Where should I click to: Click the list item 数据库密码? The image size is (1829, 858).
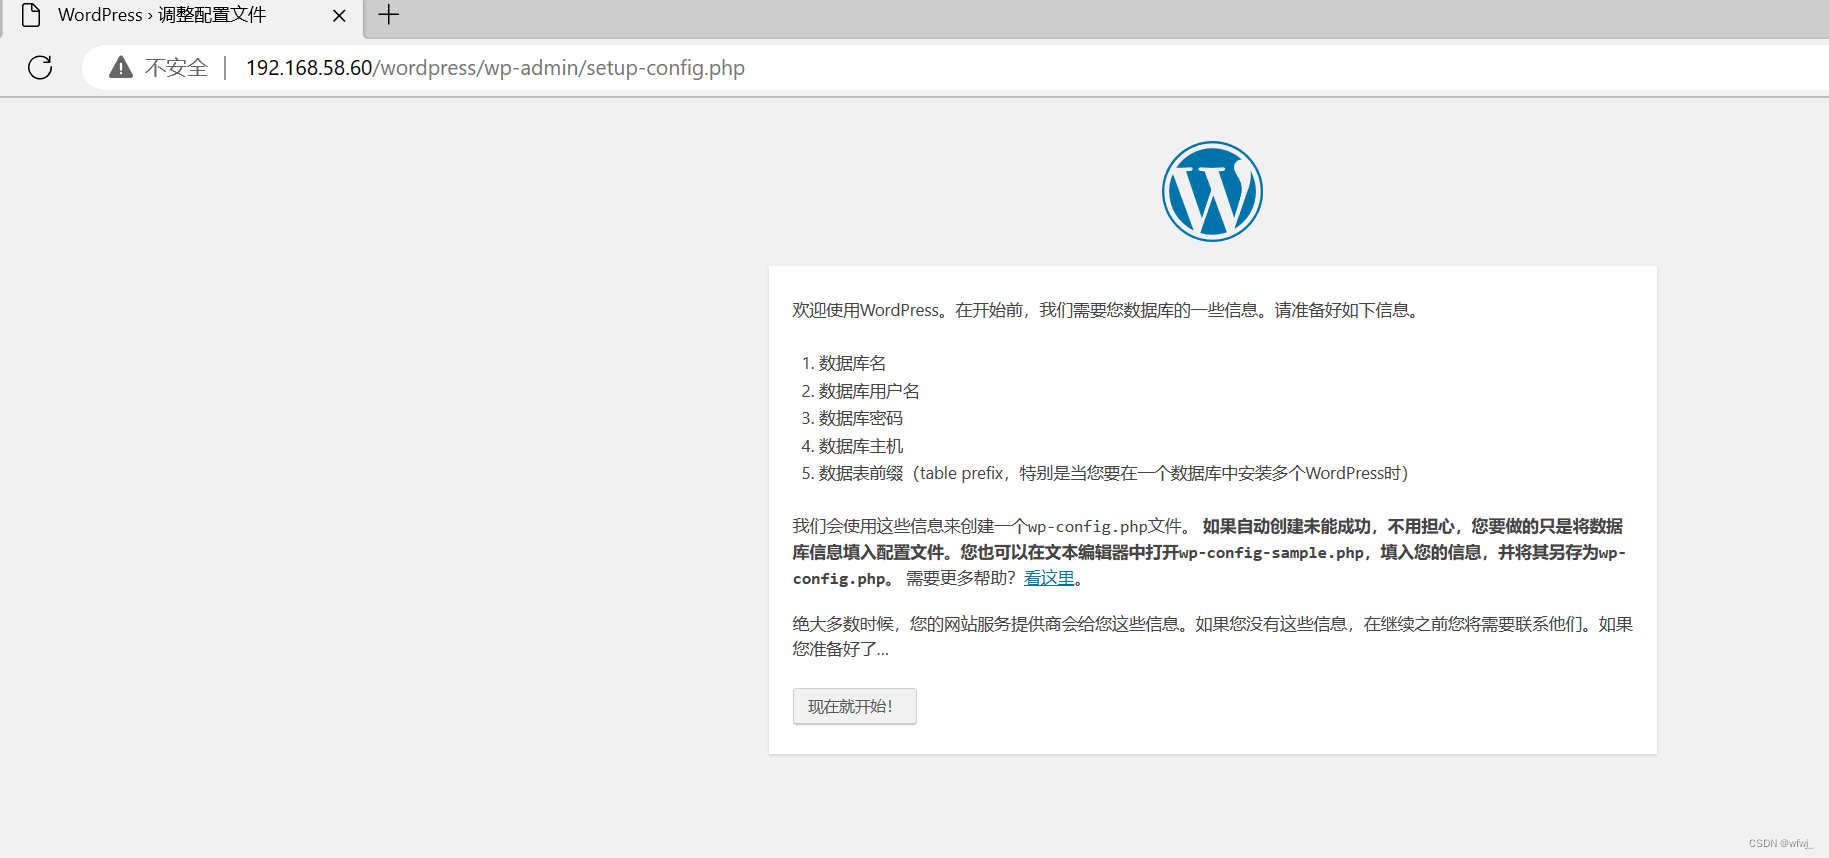click(861, 418)
